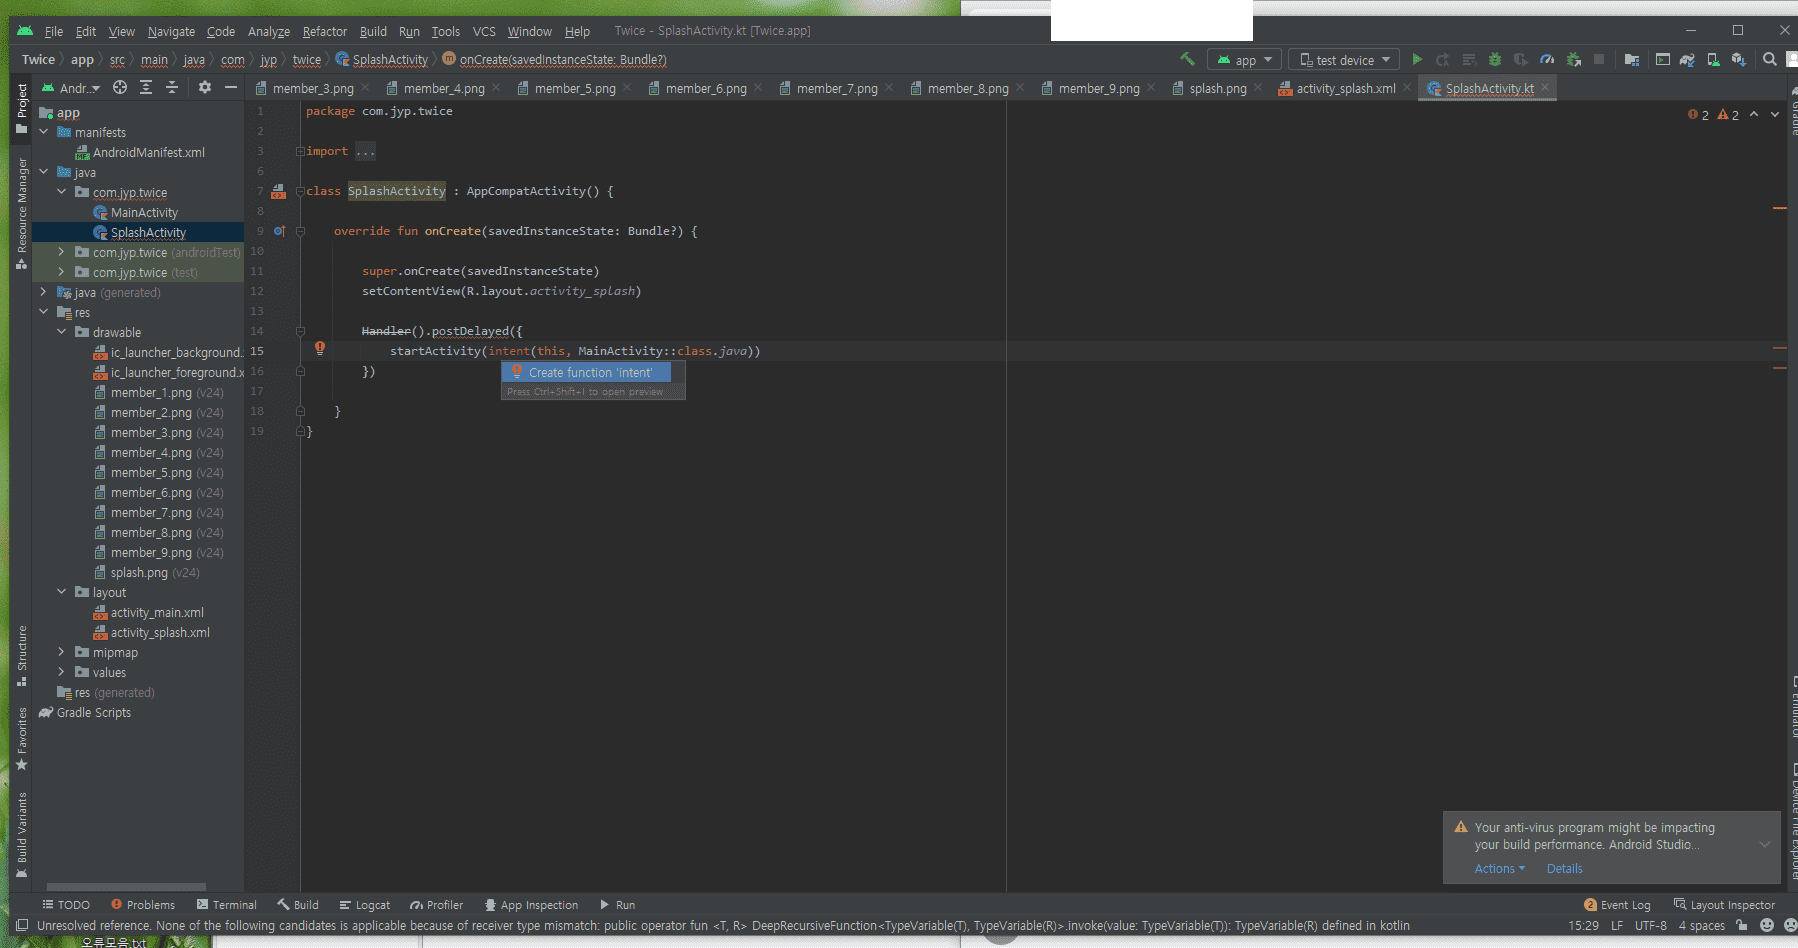Click Search Everywhere magnifier icon

pos(1770,59)
